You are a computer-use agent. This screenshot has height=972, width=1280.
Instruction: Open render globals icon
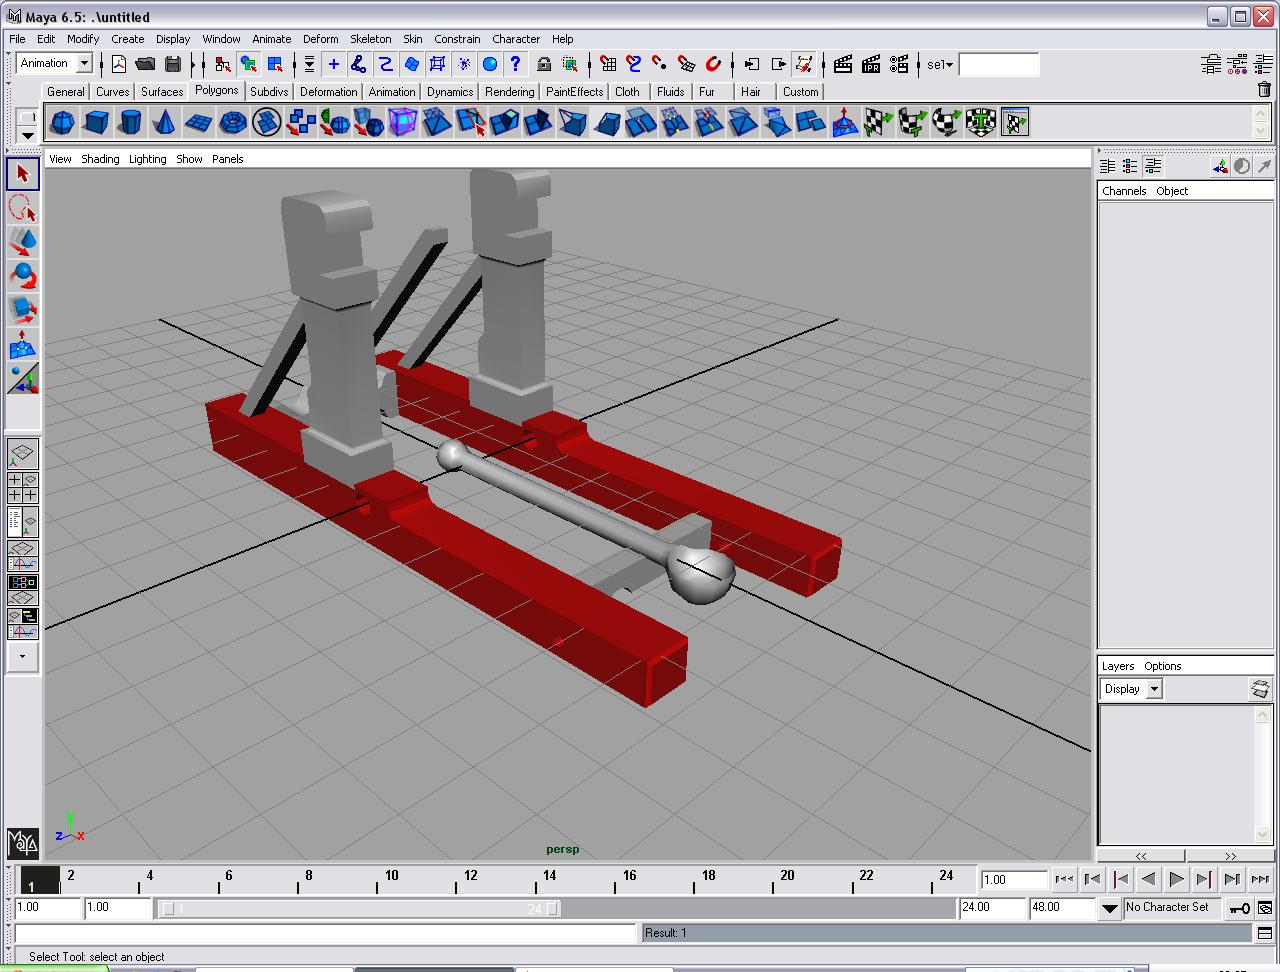[x=899, y=64]
